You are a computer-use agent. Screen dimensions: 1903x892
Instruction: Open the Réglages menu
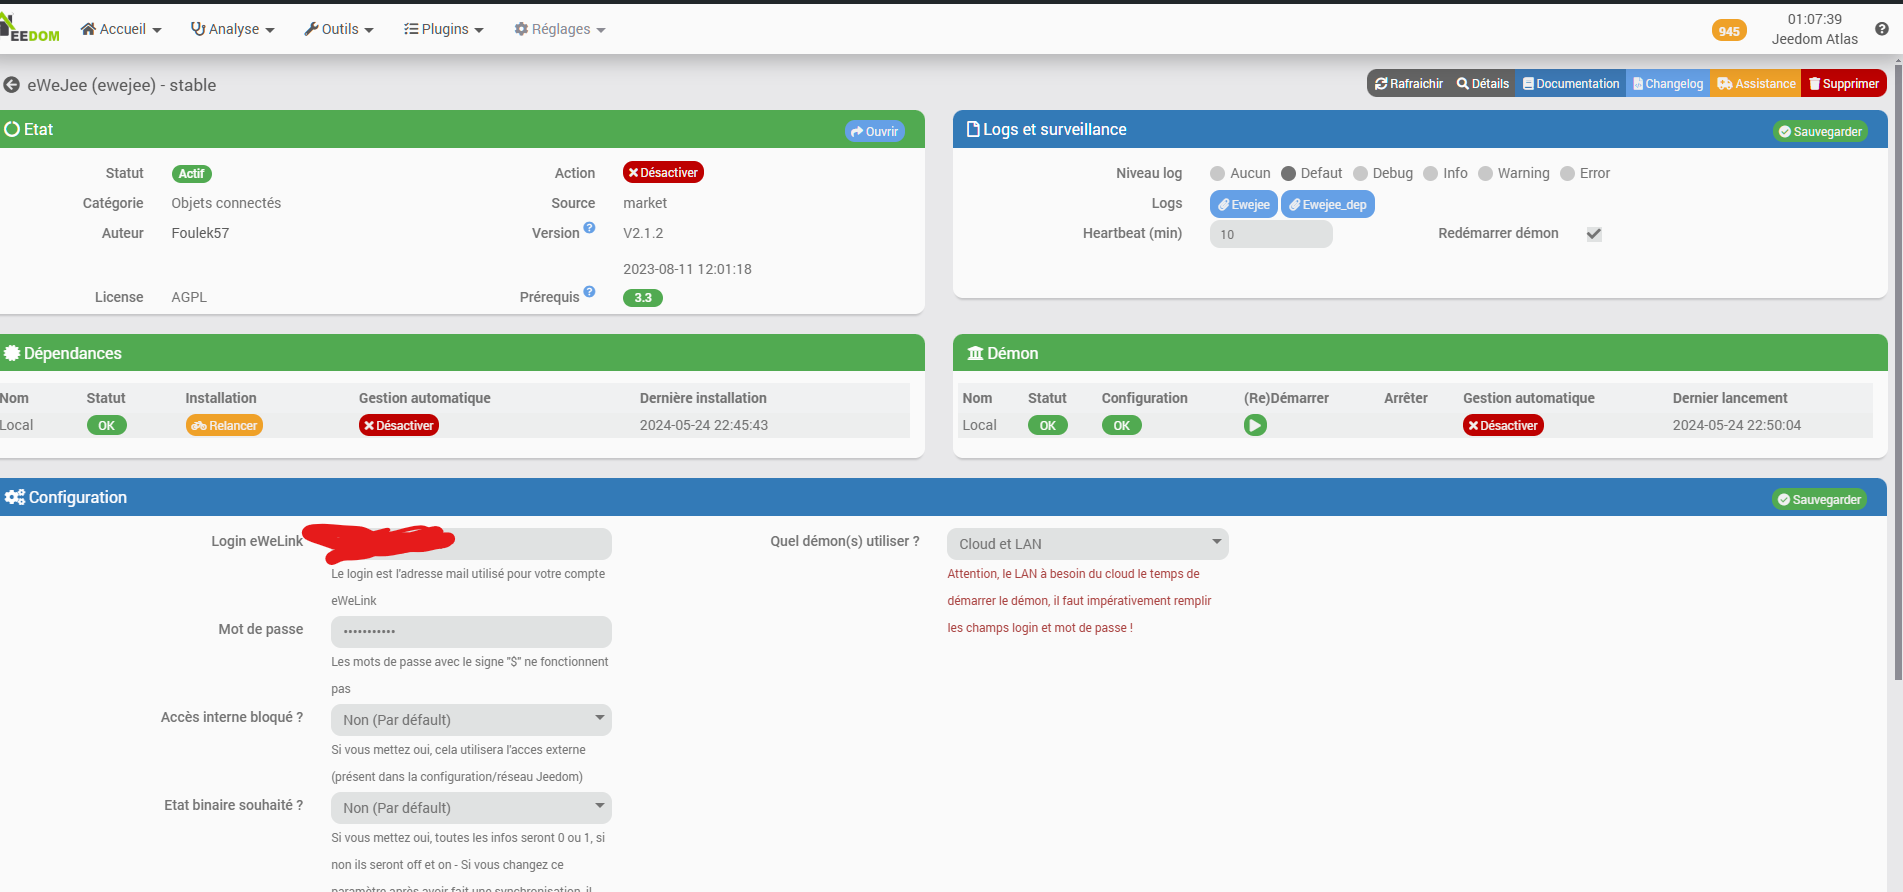(x=560, y=29)
